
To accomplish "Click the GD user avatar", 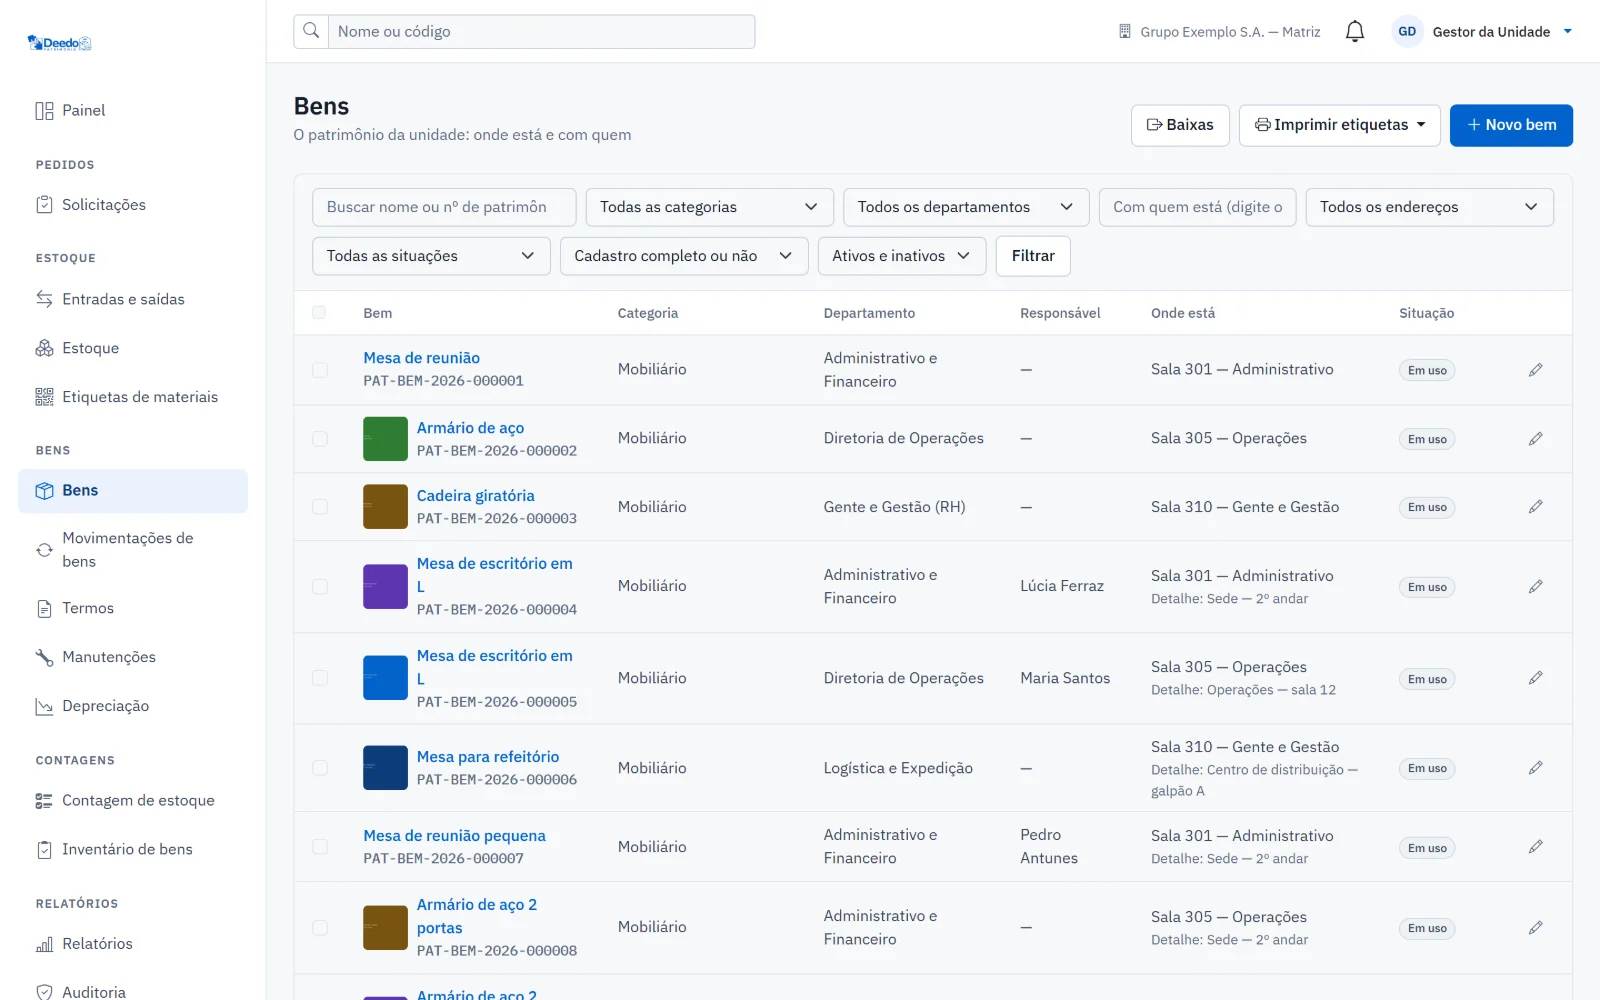I will coord(1407,32).
